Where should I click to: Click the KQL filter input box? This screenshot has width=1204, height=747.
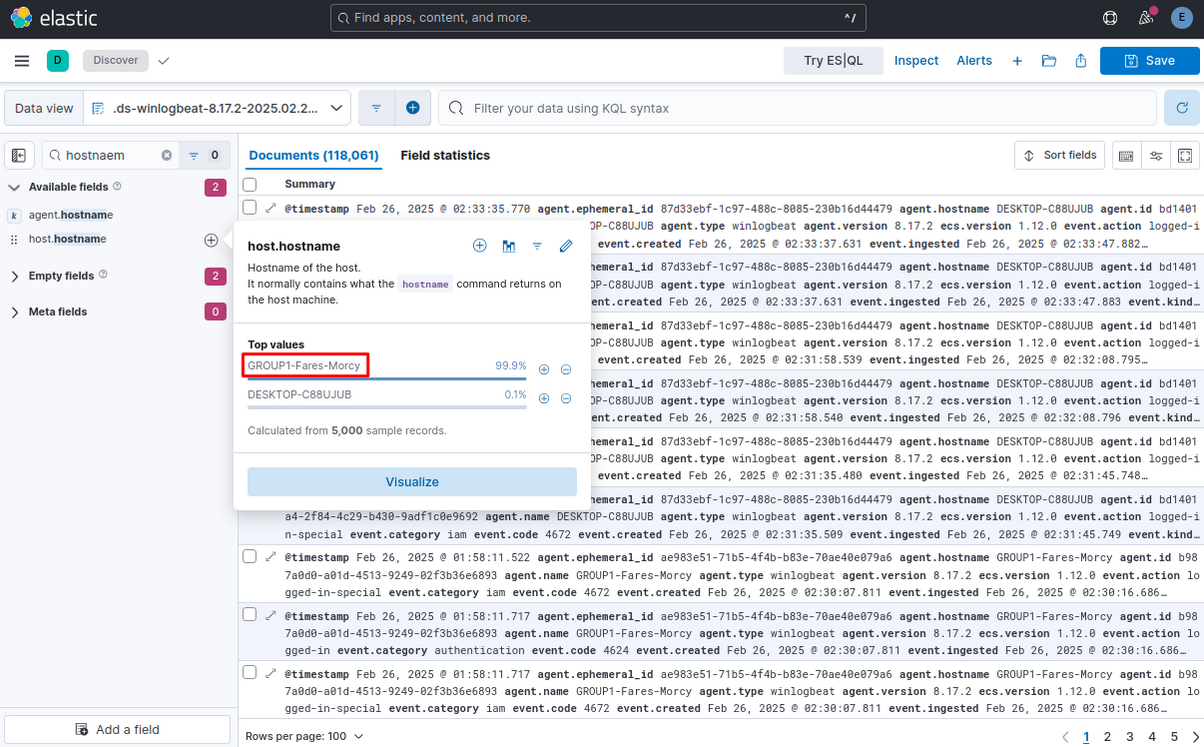(800, 108)
